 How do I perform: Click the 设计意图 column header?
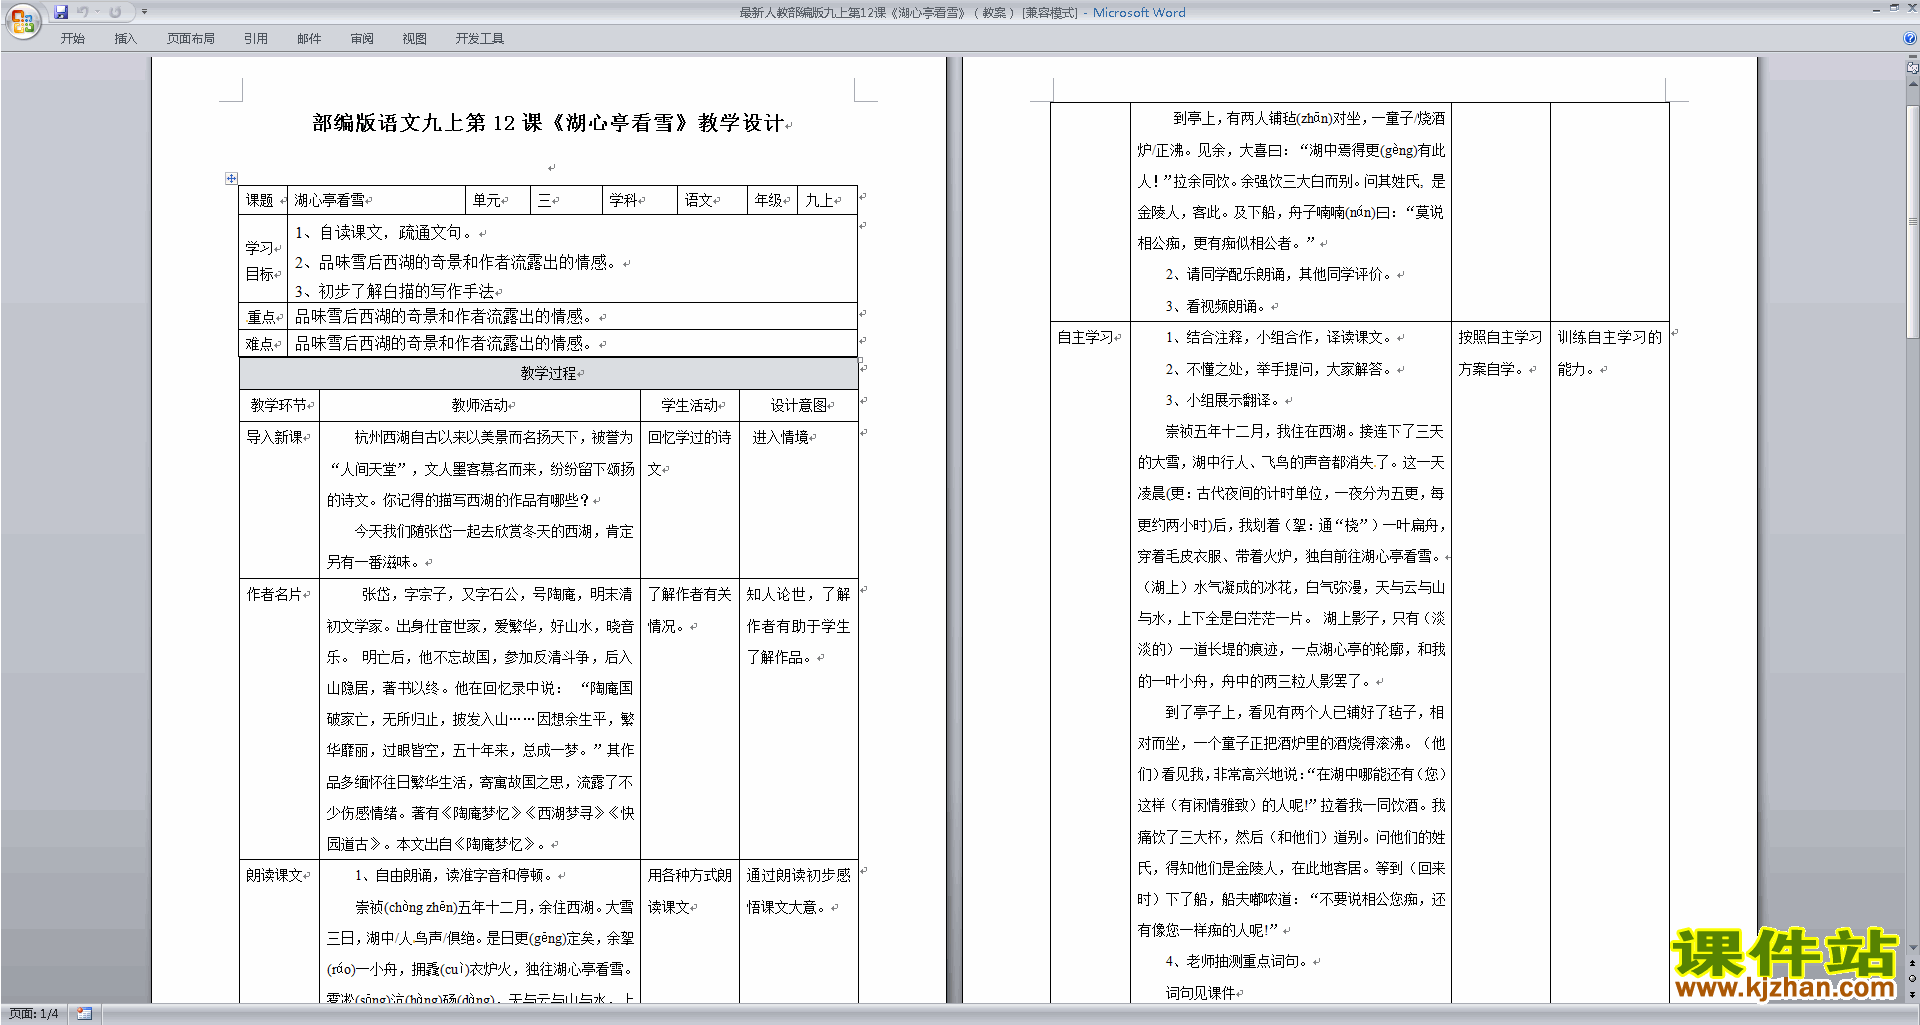click(x=798, y=405)
